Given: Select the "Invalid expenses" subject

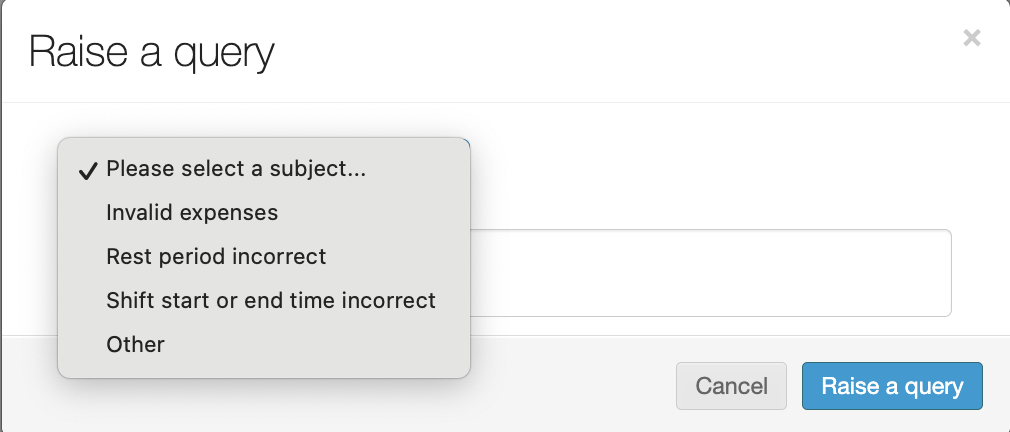Looking at the screenshot, I should point(192,213).
